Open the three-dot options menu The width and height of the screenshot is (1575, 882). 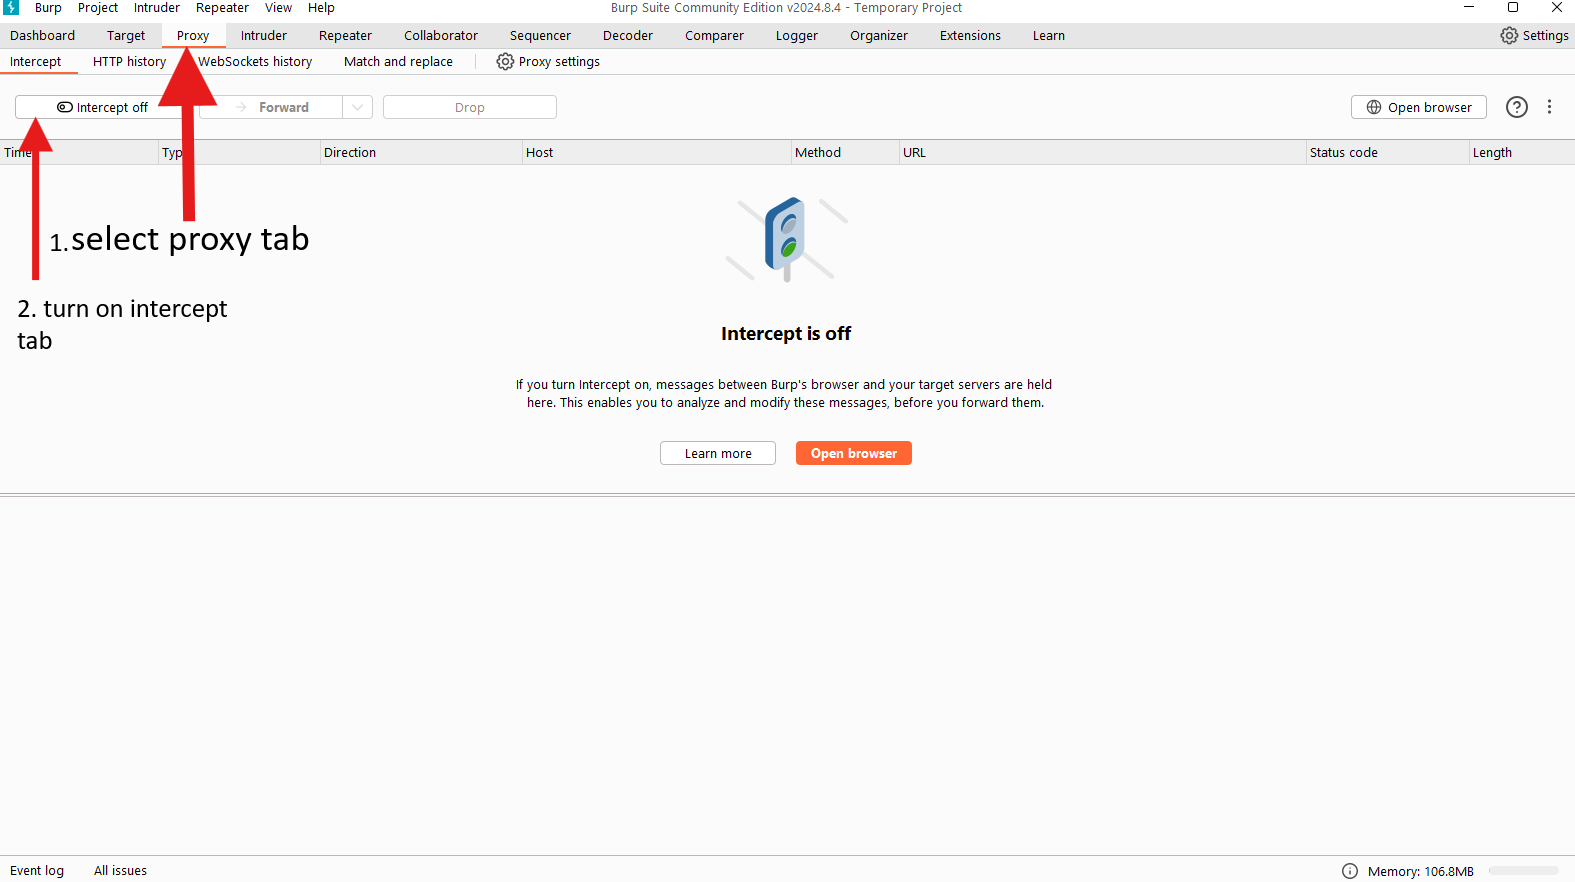coord(1549,107)
